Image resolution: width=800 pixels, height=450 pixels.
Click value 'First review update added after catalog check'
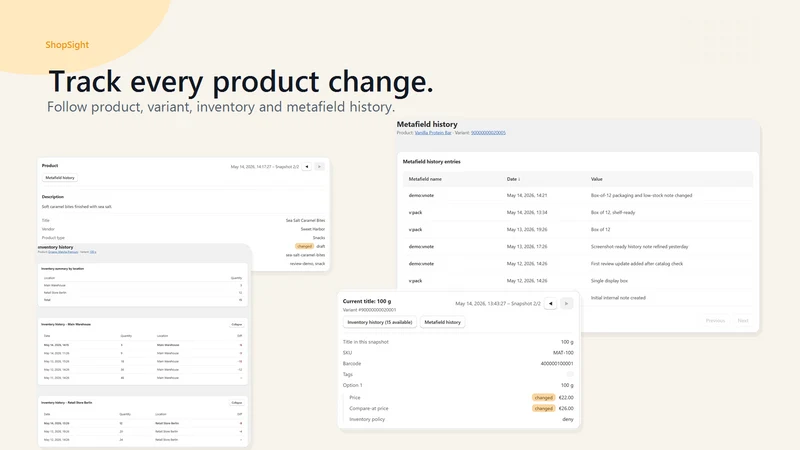coord(637,264)
